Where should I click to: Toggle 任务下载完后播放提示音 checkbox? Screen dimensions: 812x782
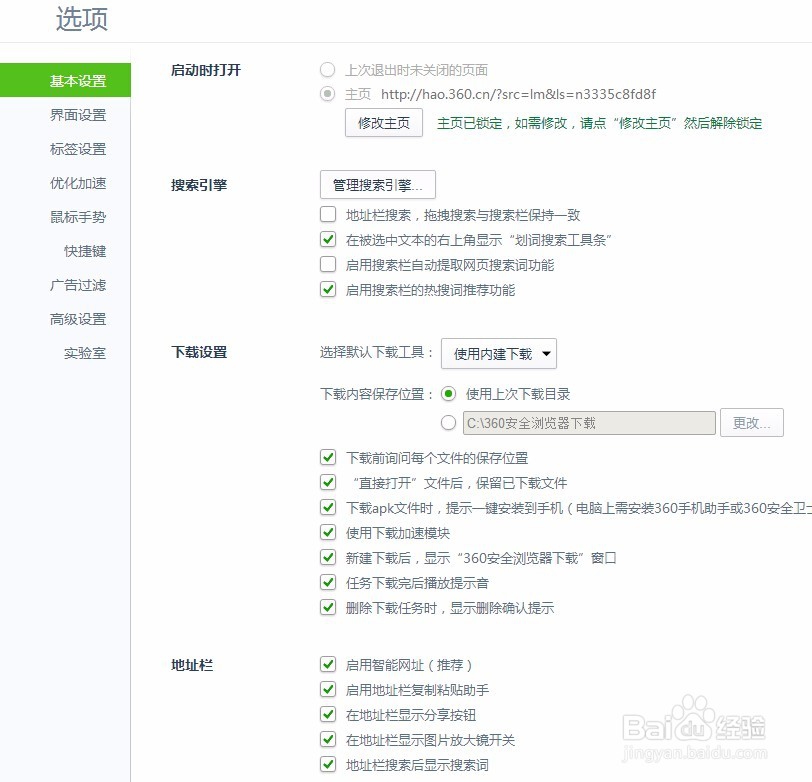(328, 582)
